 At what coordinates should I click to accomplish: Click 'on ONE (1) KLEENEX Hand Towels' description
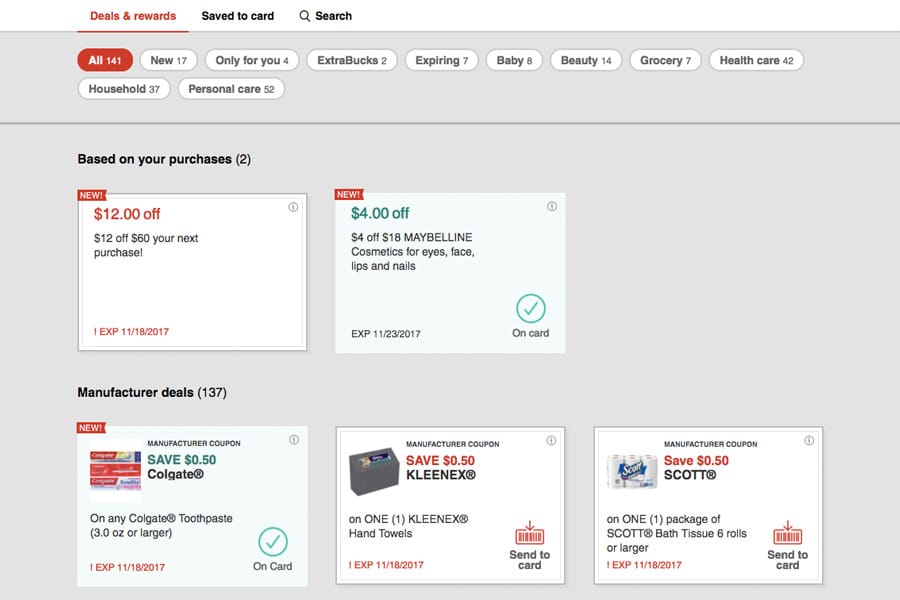(408, 526)
